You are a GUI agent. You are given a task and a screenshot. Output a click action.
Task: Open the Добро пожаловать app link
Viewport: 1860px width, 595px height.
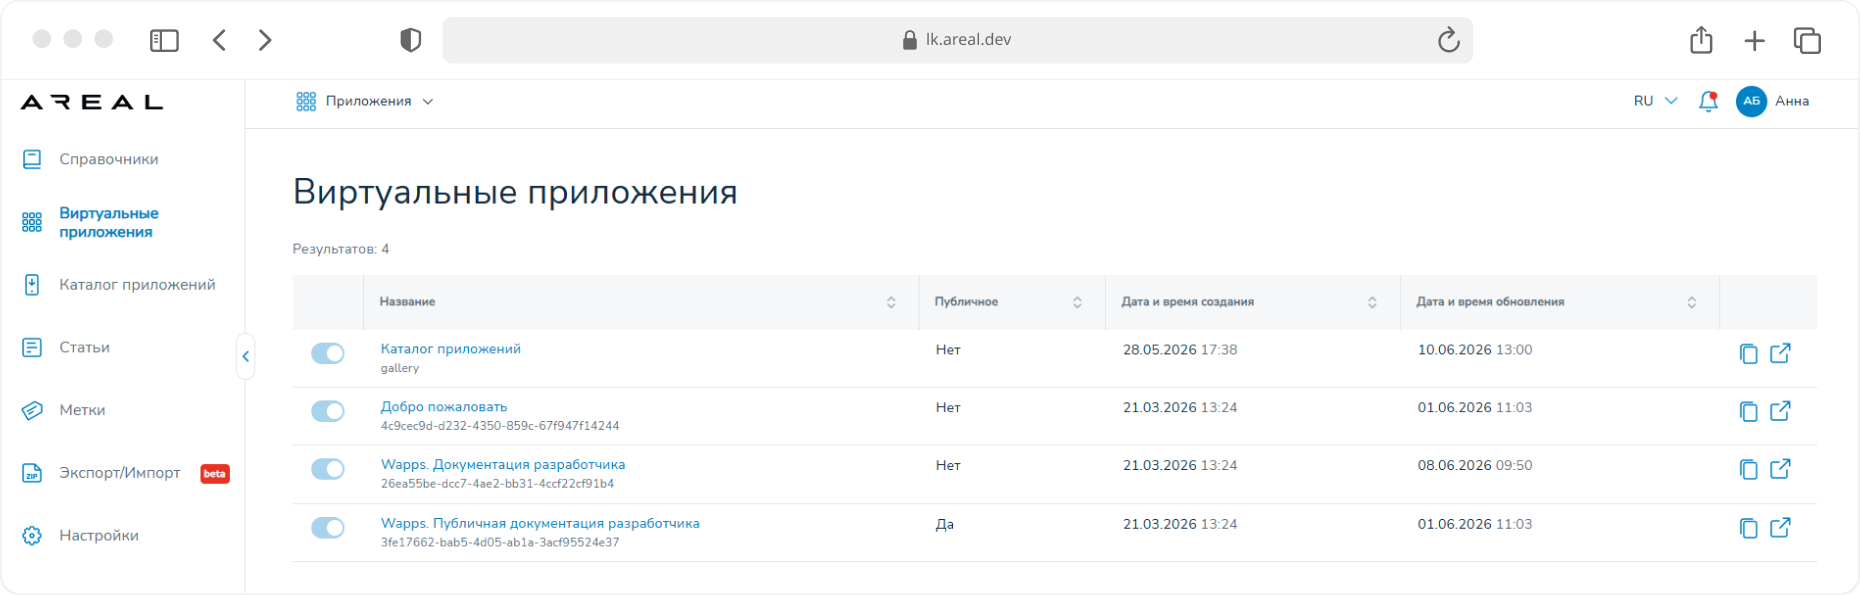click(x=444, y=407)
